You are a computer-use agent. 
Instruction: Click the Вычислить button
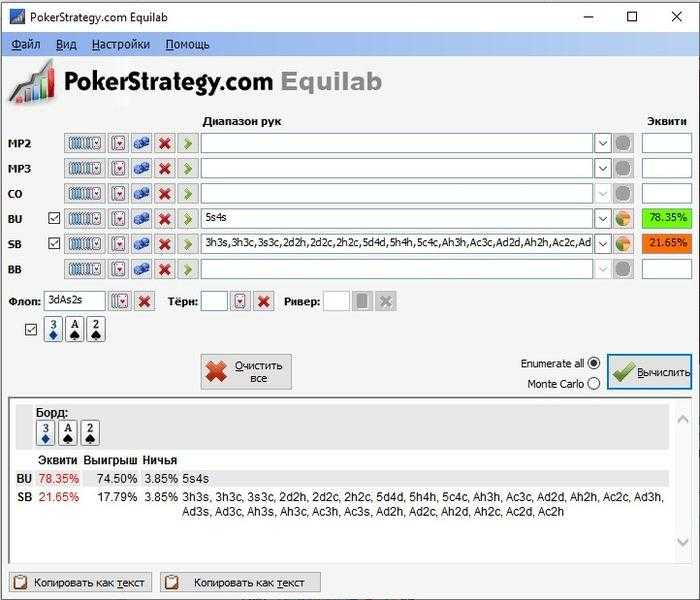coord(650,372)
